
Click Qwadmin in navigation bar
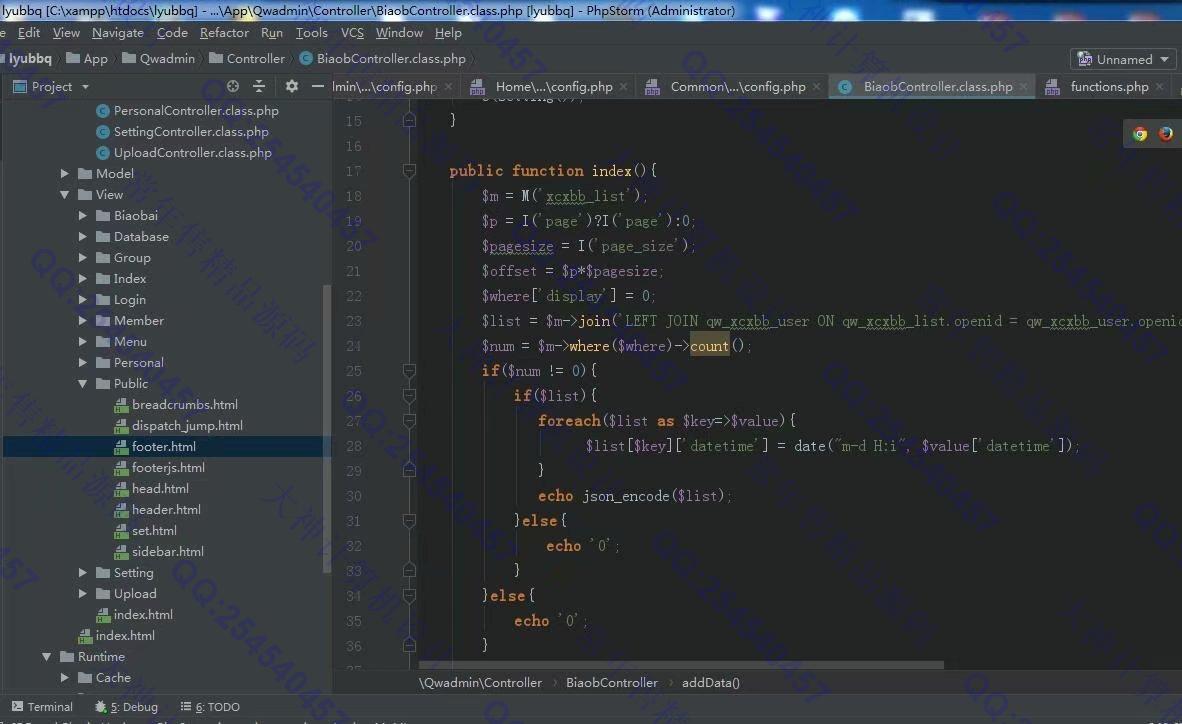click(x=158, y=59)
